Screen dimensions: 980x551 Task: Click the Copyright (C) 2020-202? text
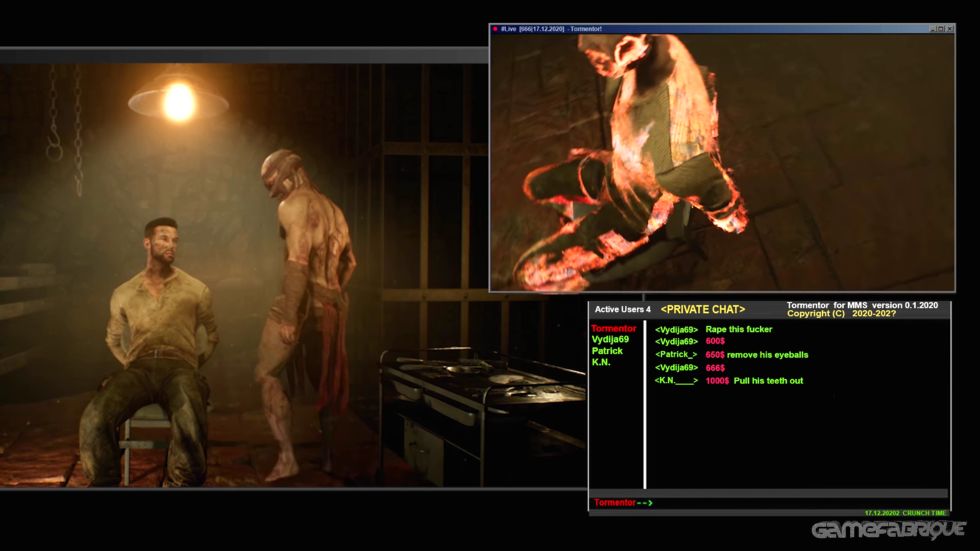click(x=841, y=313)
